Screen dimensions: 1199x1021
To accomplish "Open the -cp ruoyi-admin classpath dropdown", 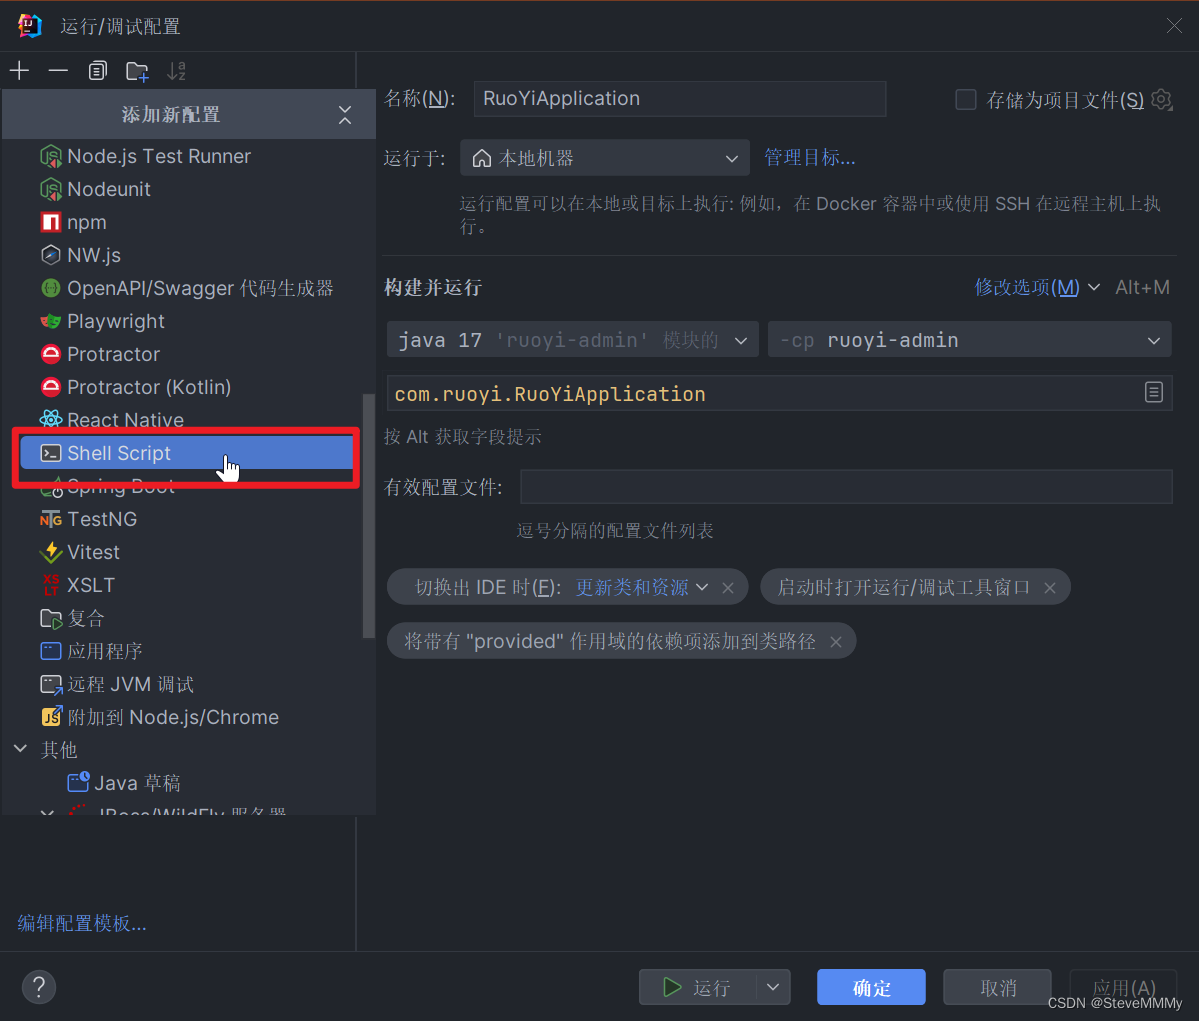I will click(970, 340).
